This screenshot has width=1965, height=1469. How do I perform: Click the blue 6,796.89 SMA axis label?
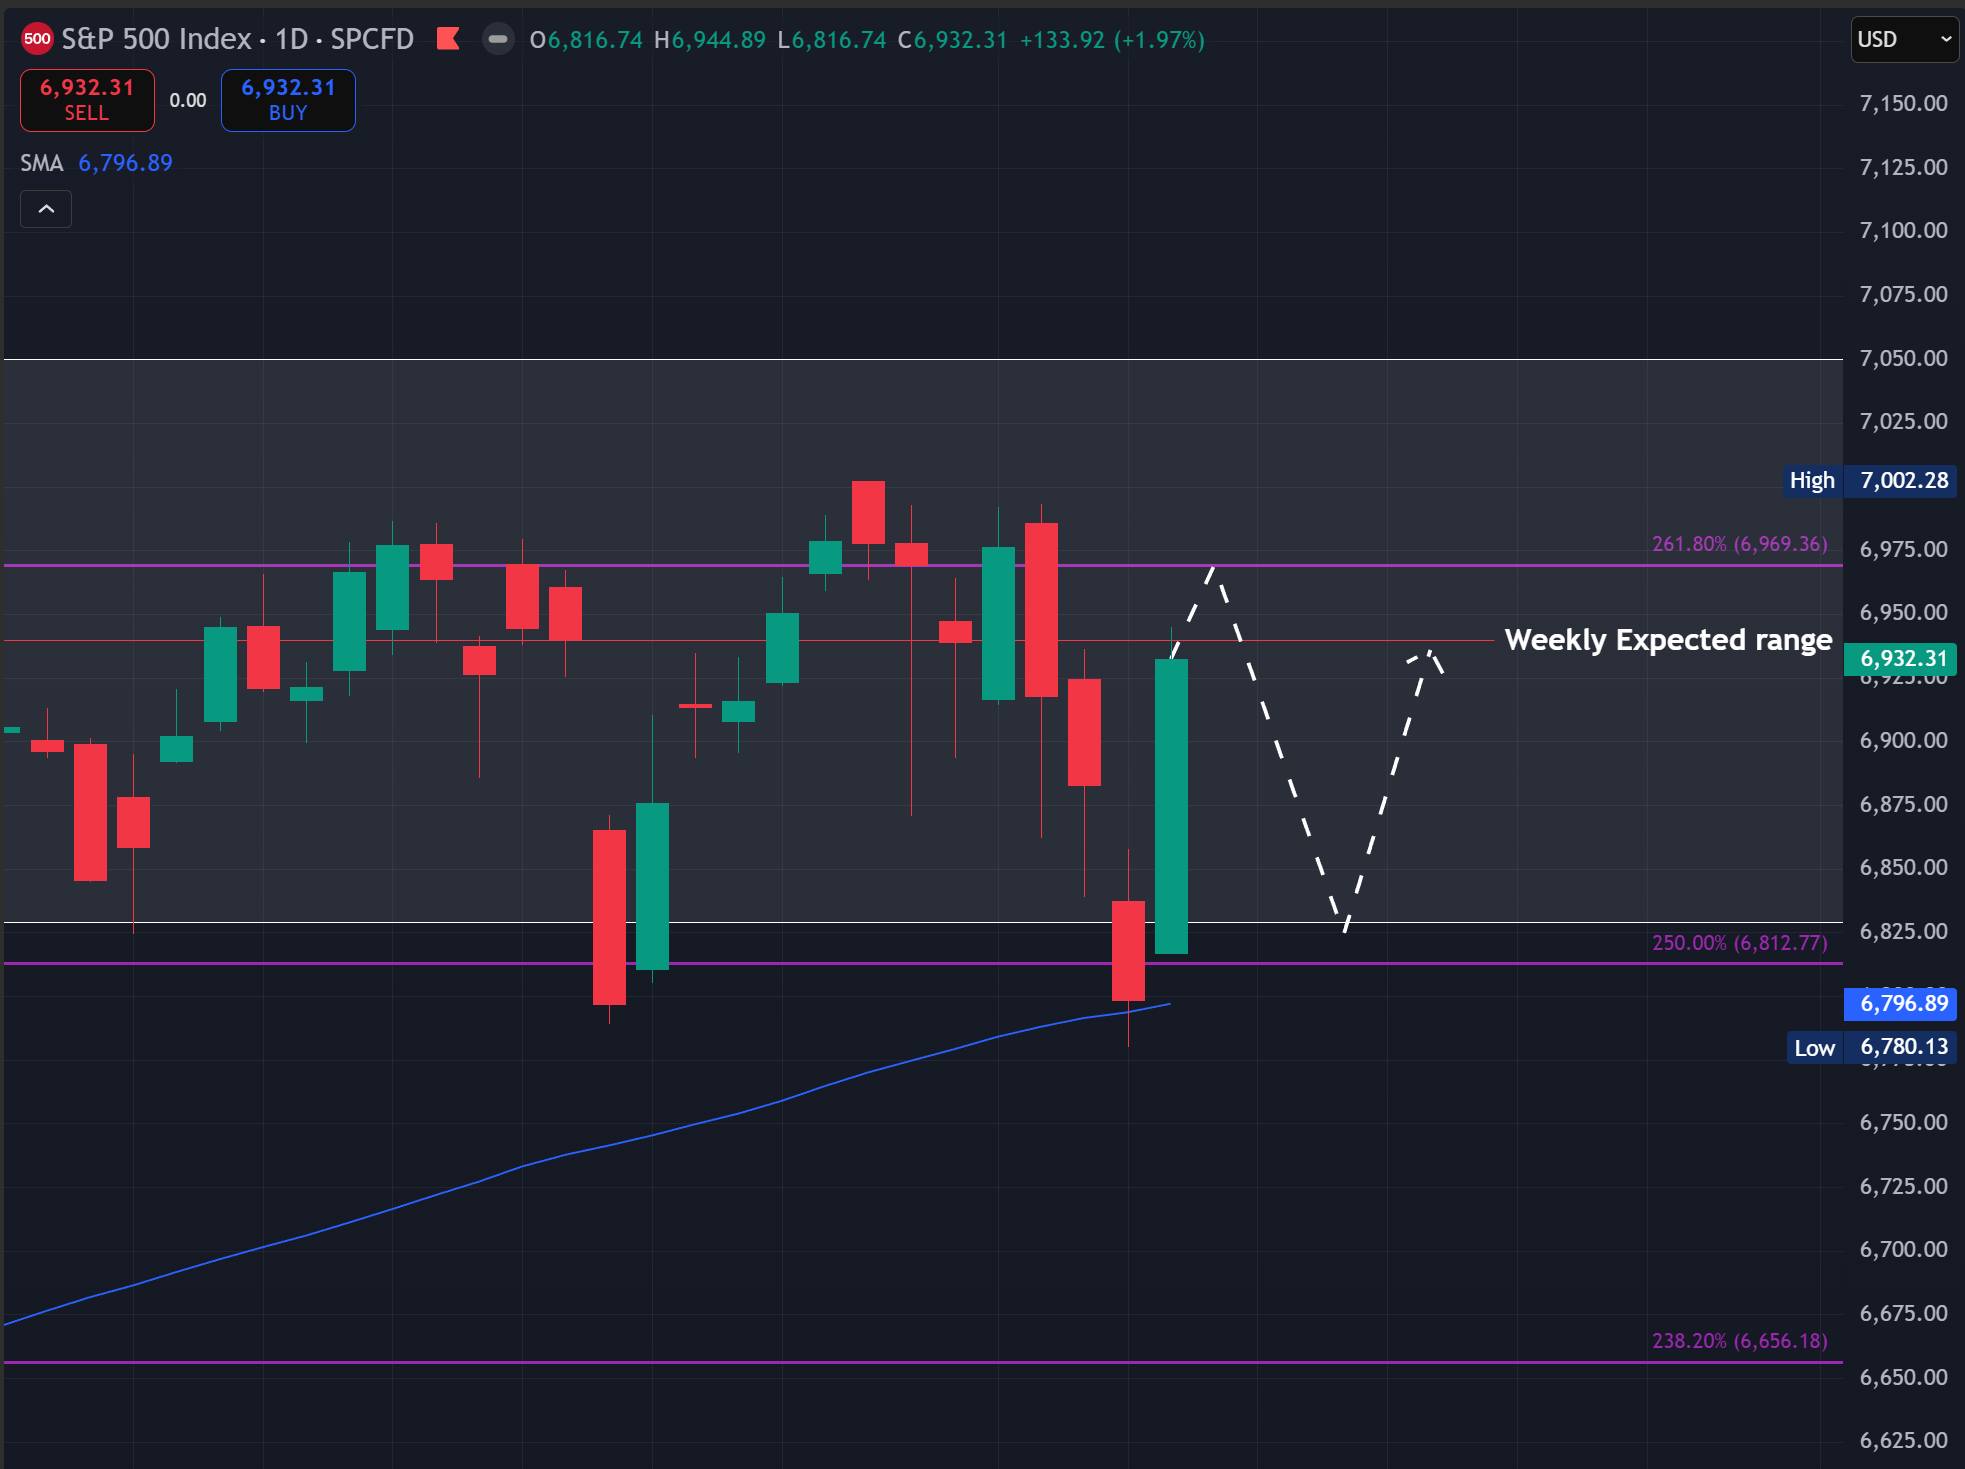click(1902, 1003)
